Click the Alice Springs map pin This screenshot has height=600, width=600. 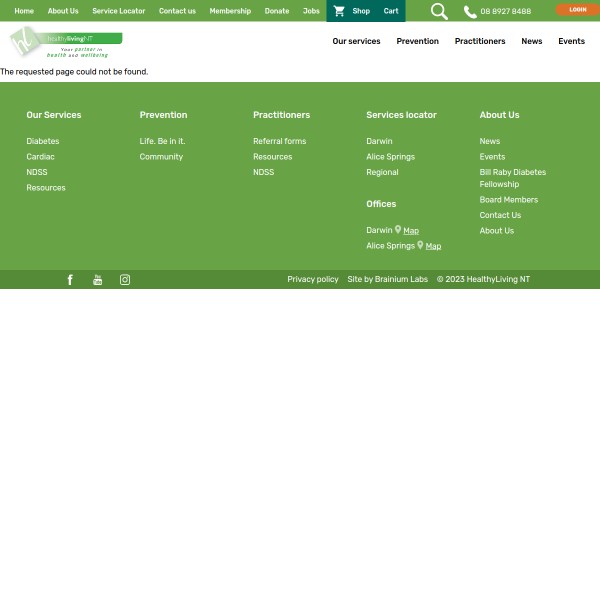click(420, 245)
